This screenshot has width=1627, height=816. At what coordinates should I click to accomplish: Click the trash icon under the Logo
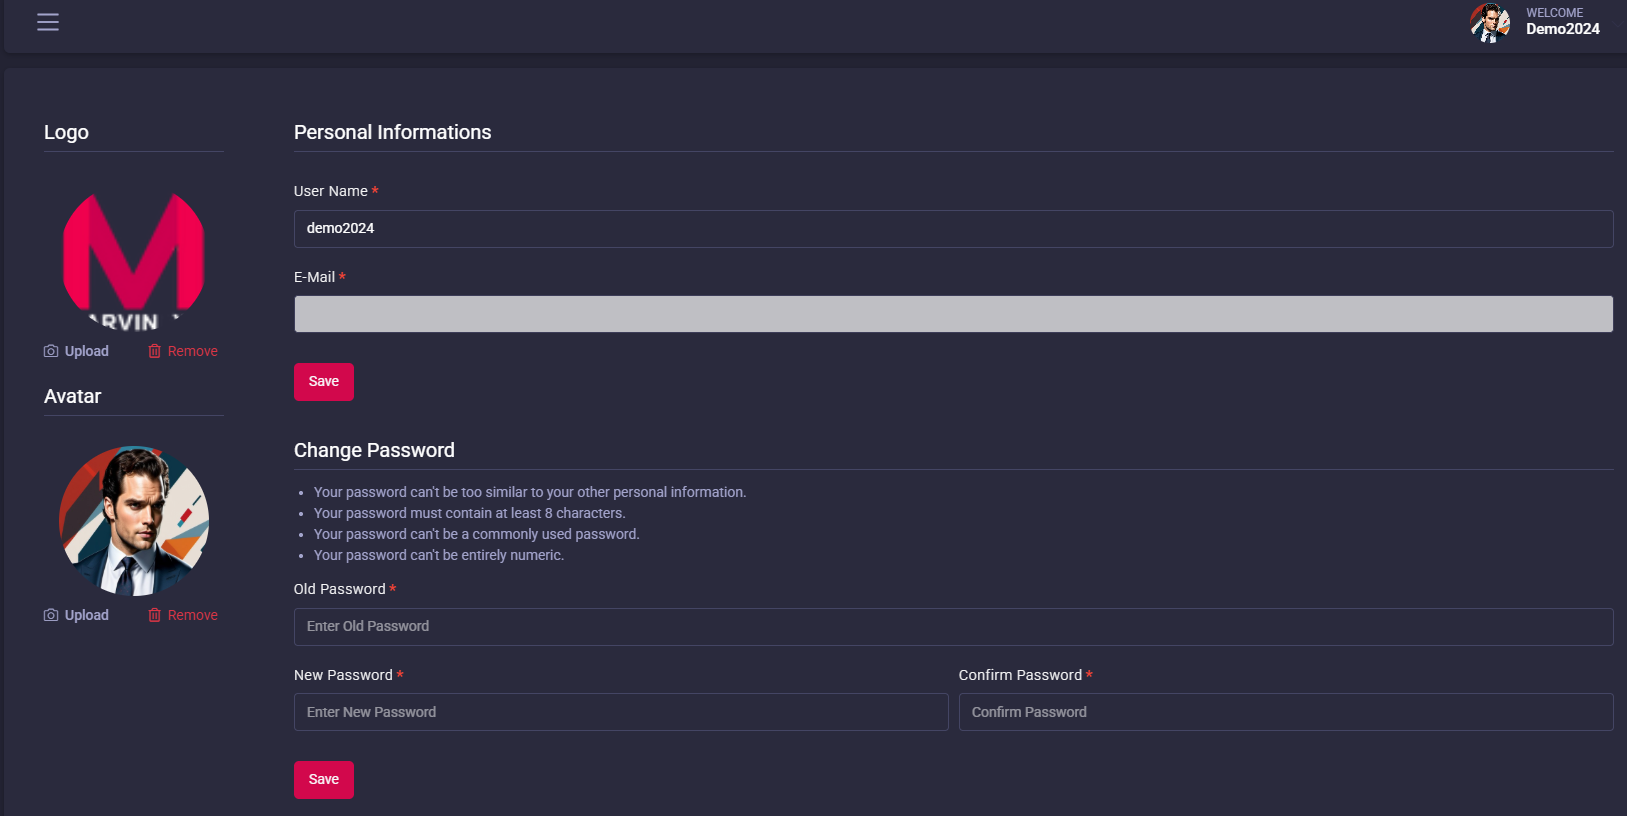pyautogui.click(x=155, y=351)
